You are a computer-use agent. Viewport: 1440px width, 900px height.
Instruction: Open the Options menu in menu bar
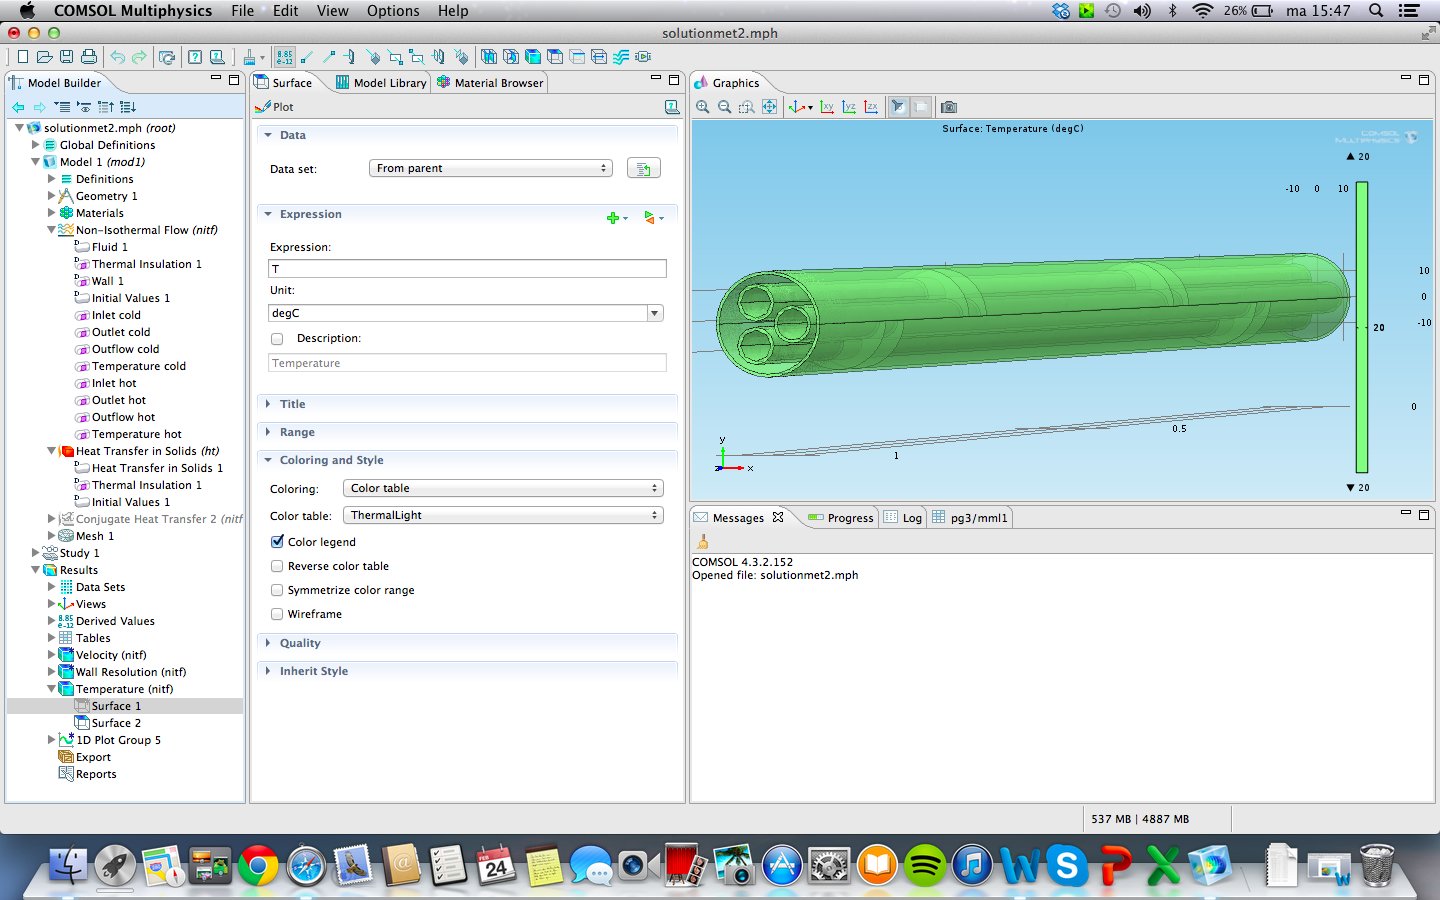pyautogui.click(x=393, y=11)
